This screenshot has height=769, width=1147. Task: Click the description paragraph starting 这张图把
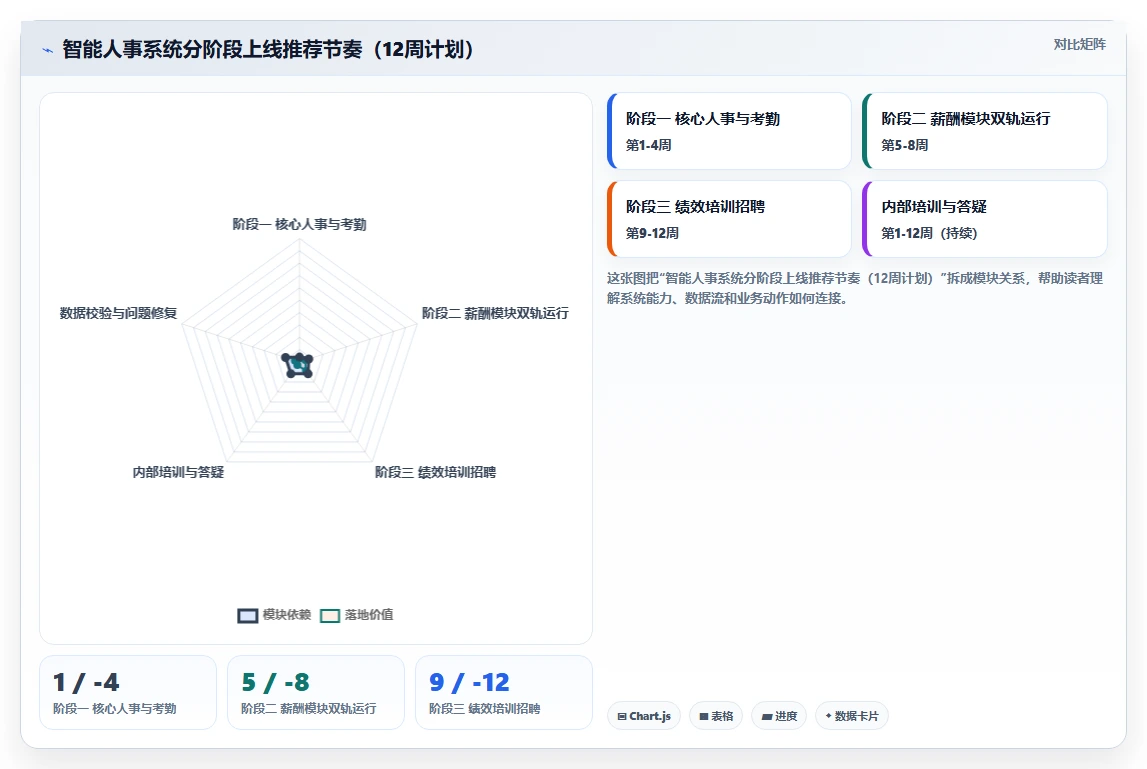855,288
